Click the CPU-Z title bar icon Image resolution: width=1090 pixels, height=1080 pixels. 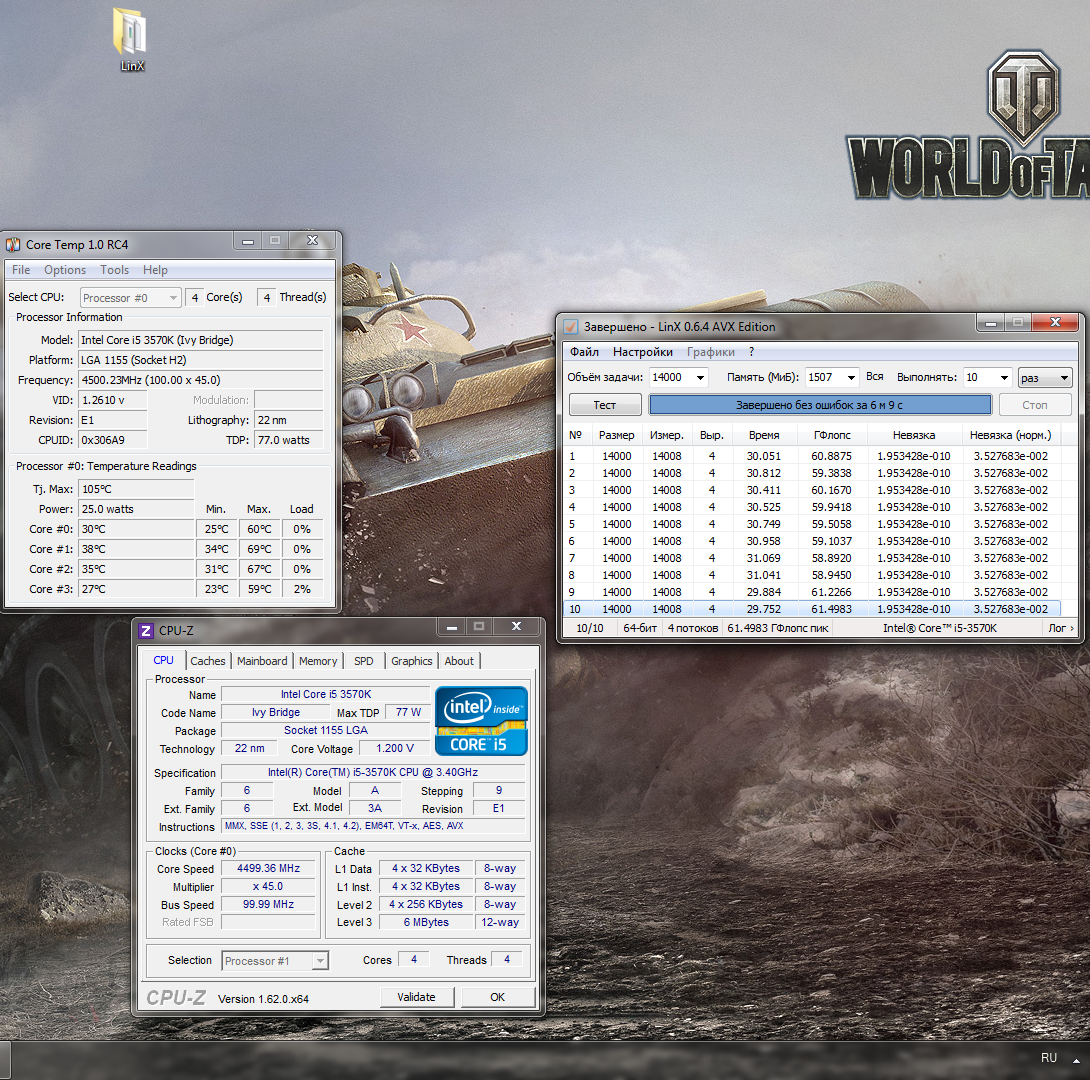pyautogui.click(x=146, y=630)
